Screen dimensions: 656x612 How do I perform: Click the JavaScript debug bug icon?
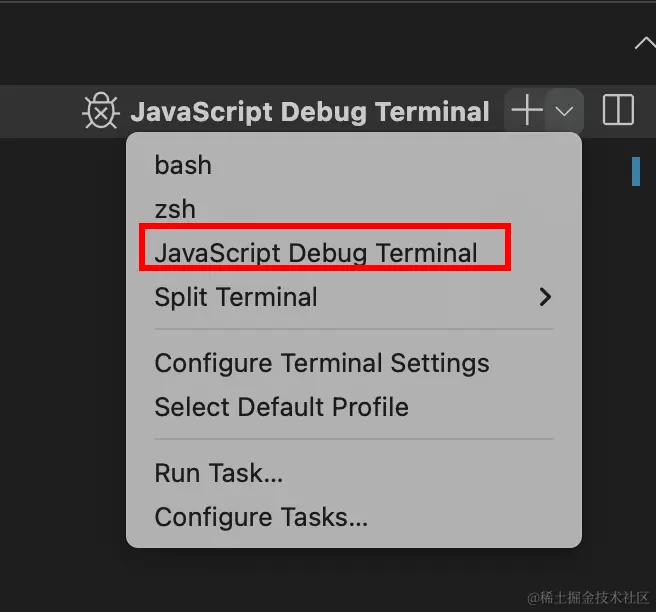100,111
